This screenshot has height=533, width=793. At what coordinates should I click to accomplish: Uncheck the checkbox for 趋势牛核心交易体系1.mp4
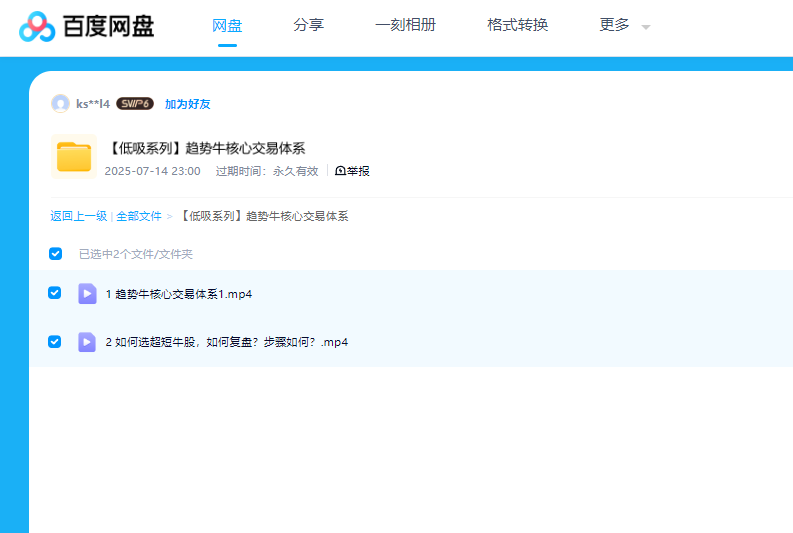pyautogui.click(x=55, y=293)
